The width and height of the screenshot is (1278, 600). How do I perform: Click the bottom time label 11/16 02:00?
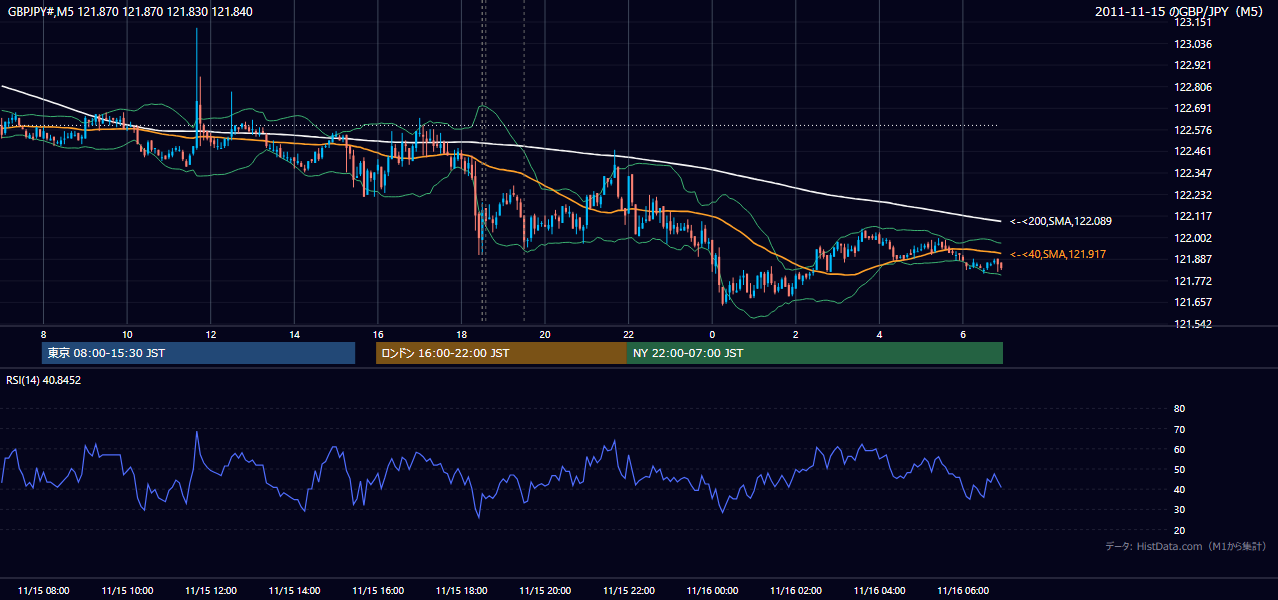pos(795,591)
